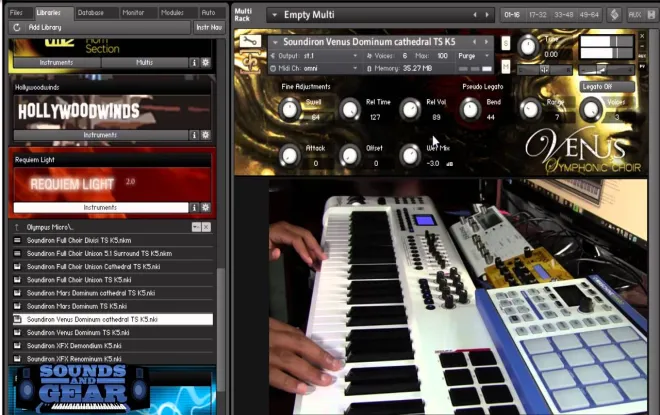Select Soundiron Full Choir Unison Cathedral TS K5.nki
660x415 pixels.
113,266
